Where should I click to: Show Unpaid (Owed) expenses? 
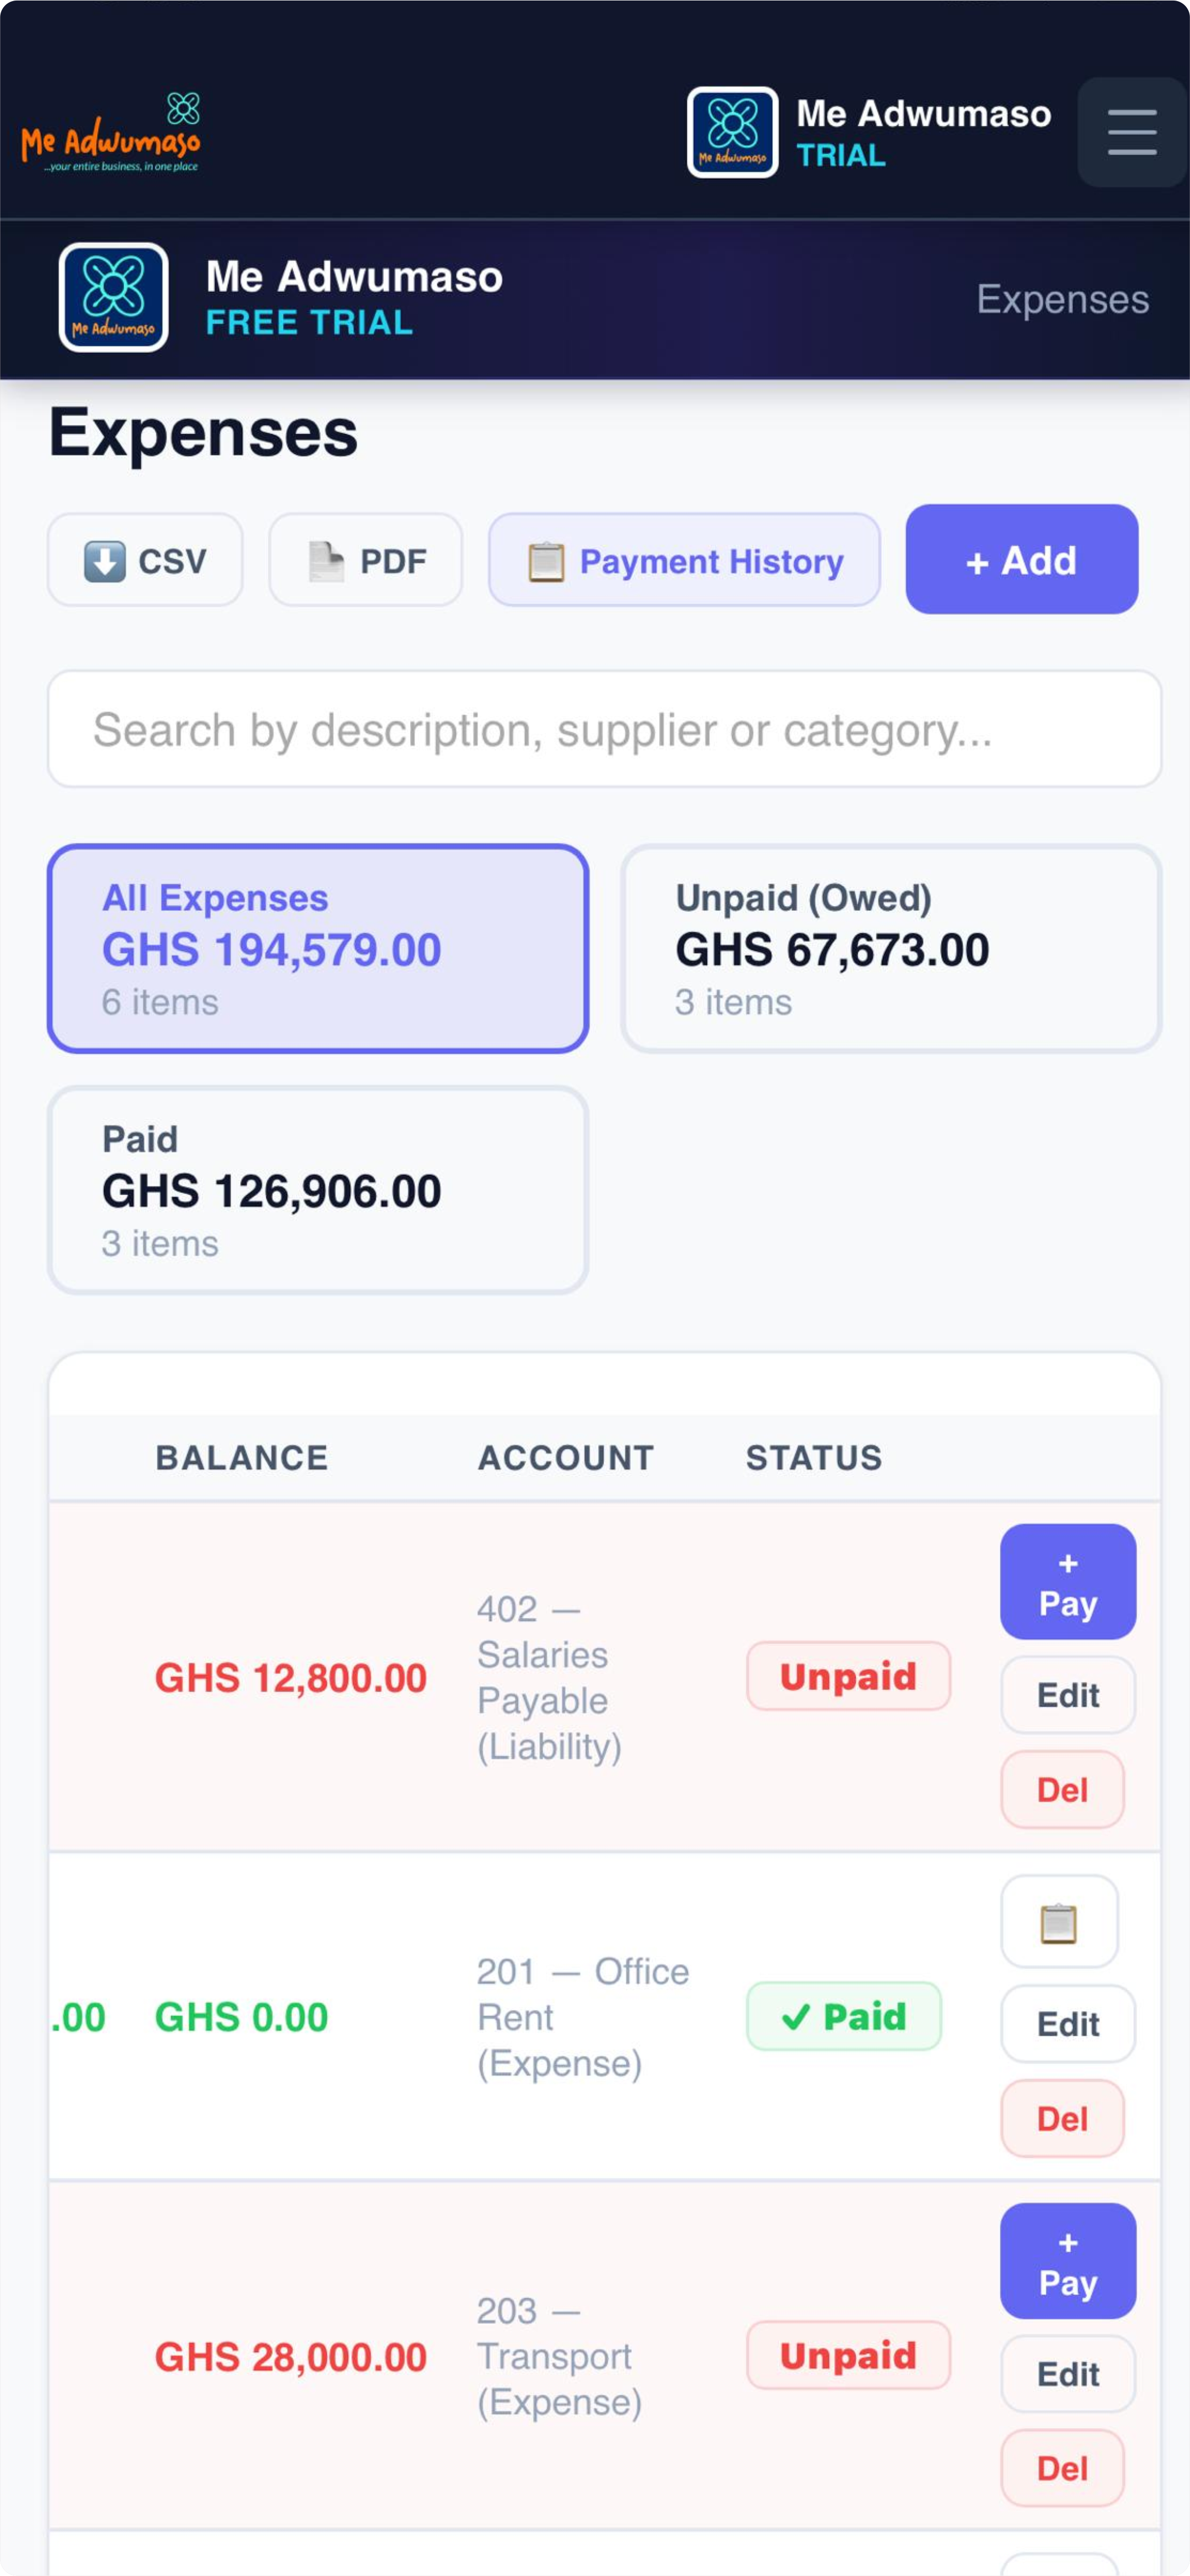[890, 948]
